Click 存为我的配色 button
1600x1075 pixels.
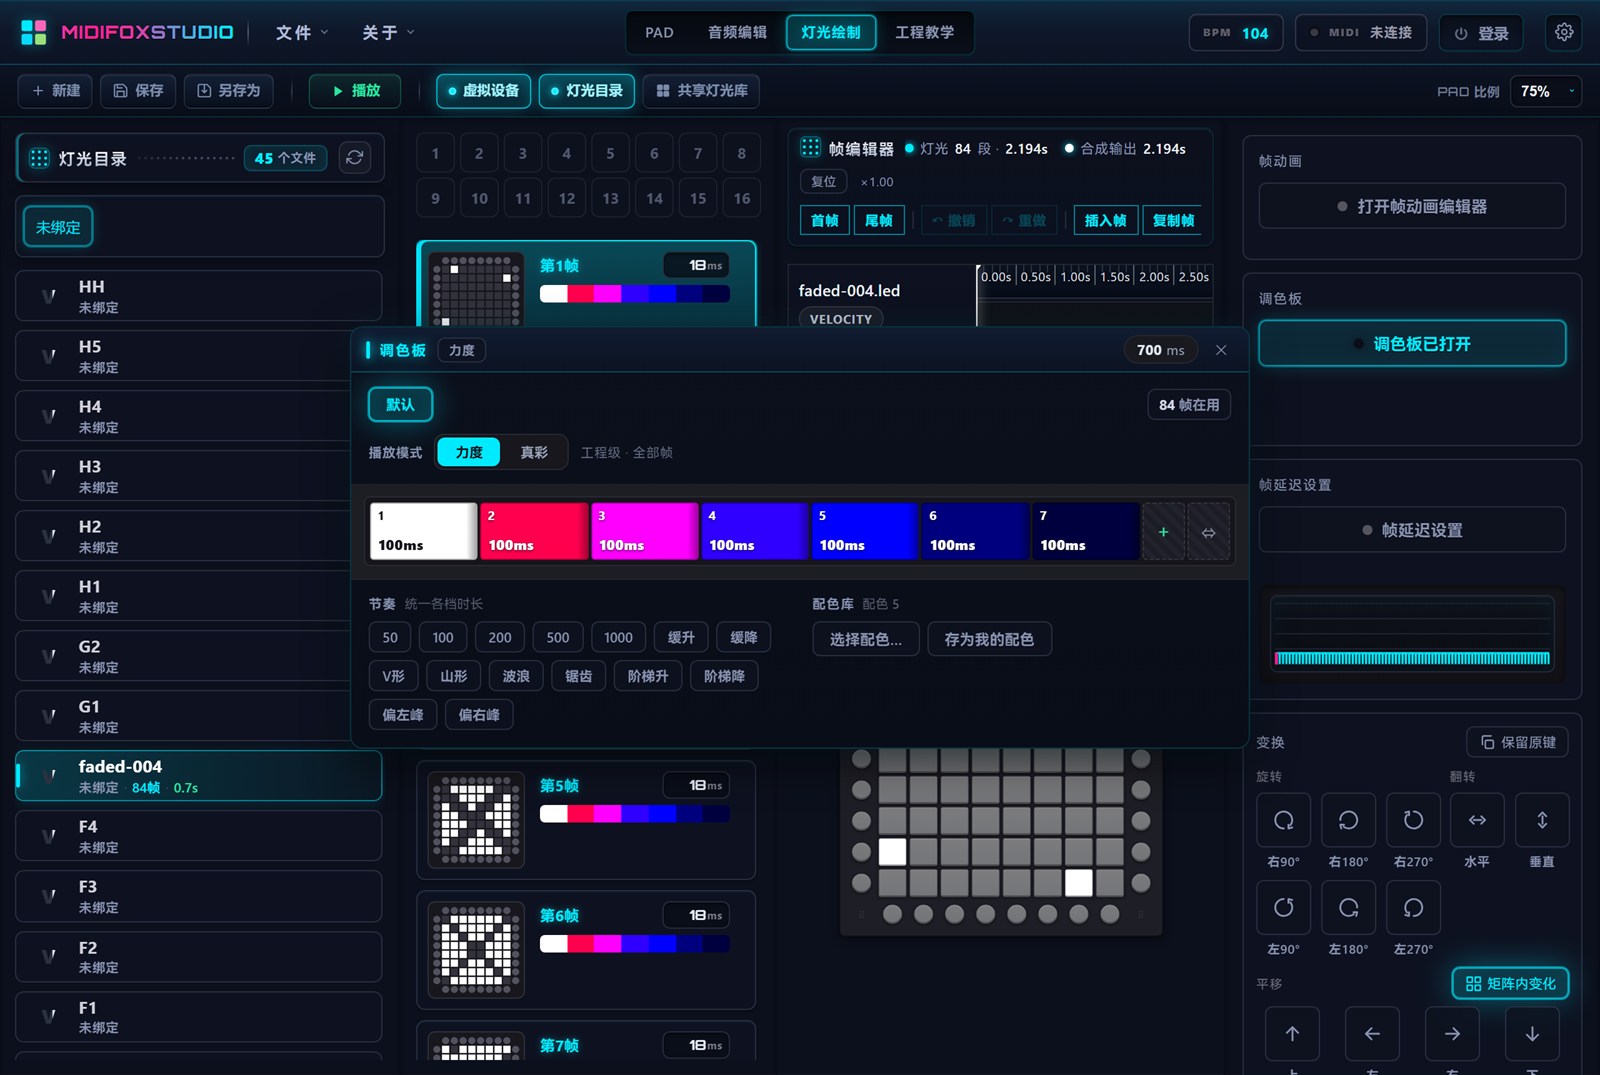pos(989,639)
